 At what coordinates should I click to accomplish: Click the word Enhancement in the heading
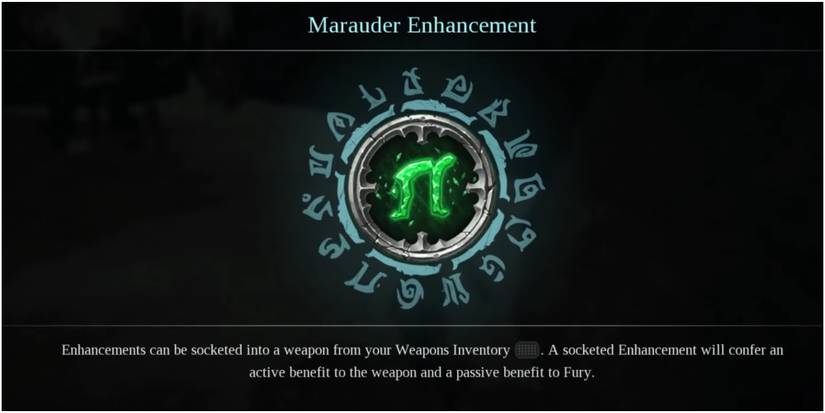(x=472, y=25)
